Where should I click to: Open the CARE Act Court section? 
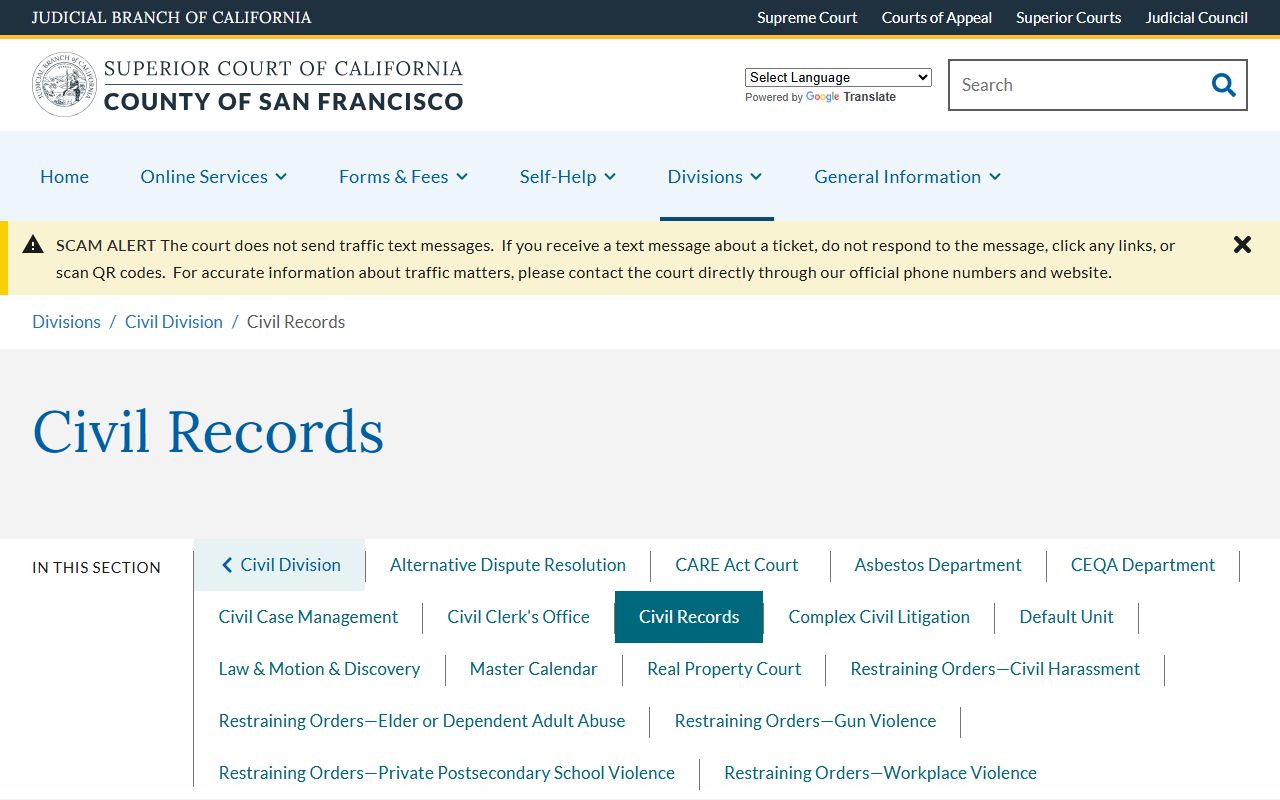pos(737,565)
